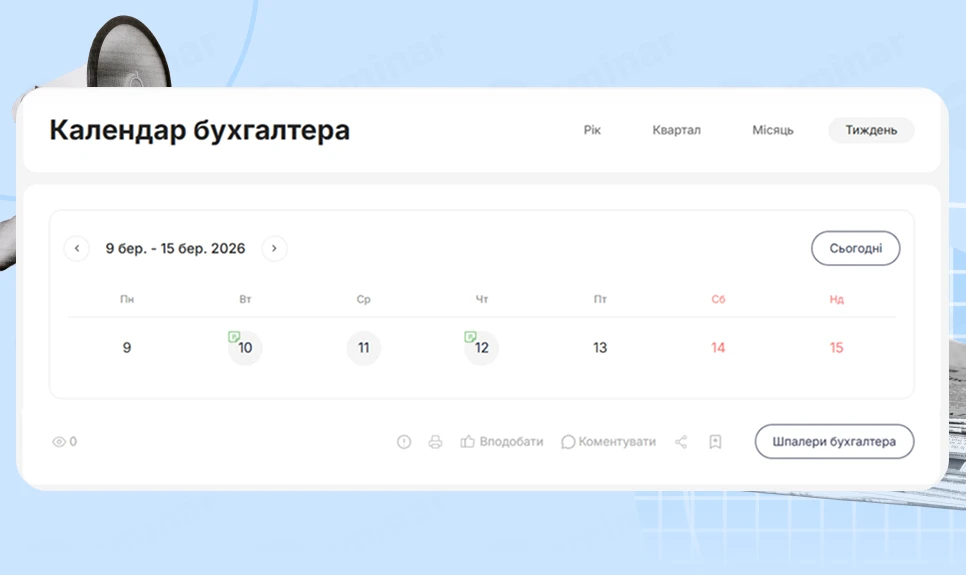The width and height of the screenshot is (966, 575).
Task: Click the views eye icon
Action: [59, 442]
